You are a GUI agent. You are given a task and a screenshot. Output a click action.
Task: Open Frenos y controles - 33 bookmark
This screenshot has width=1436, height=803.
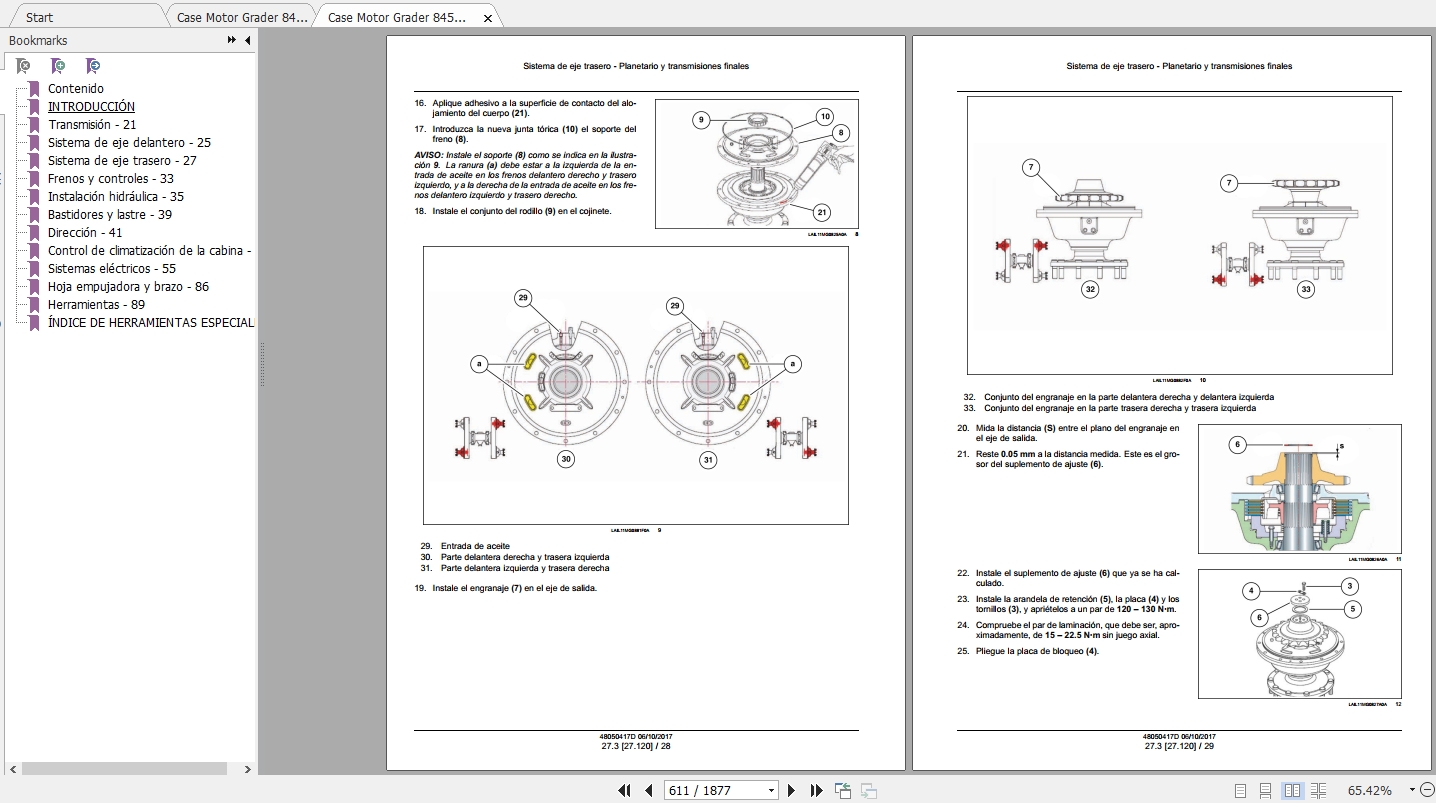111,178
